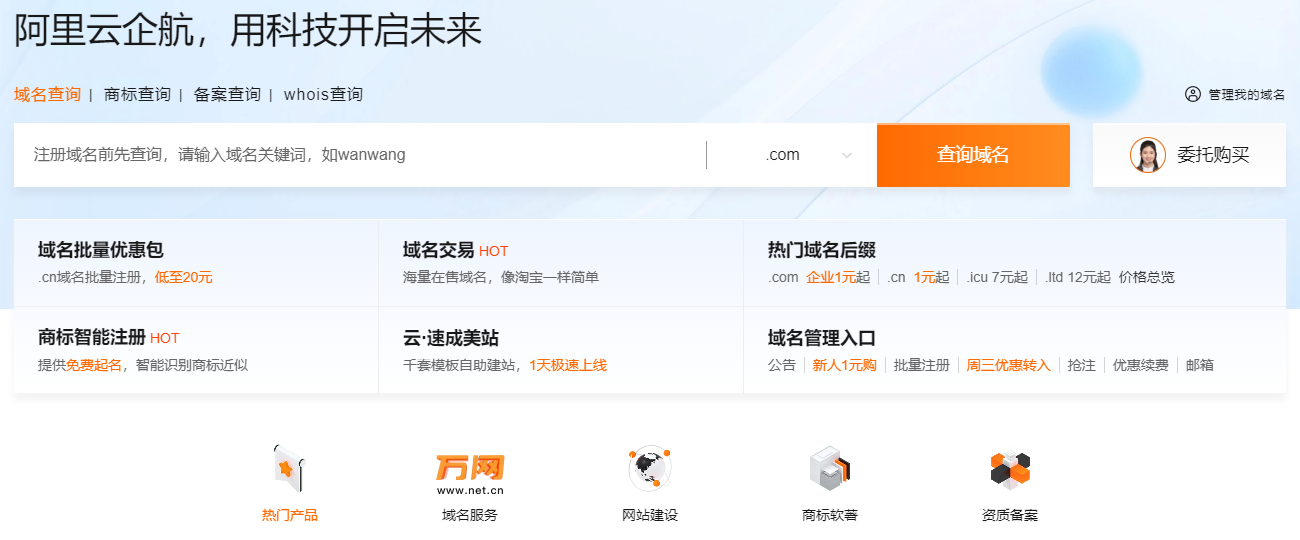Select the 网站建设 label

650,515
